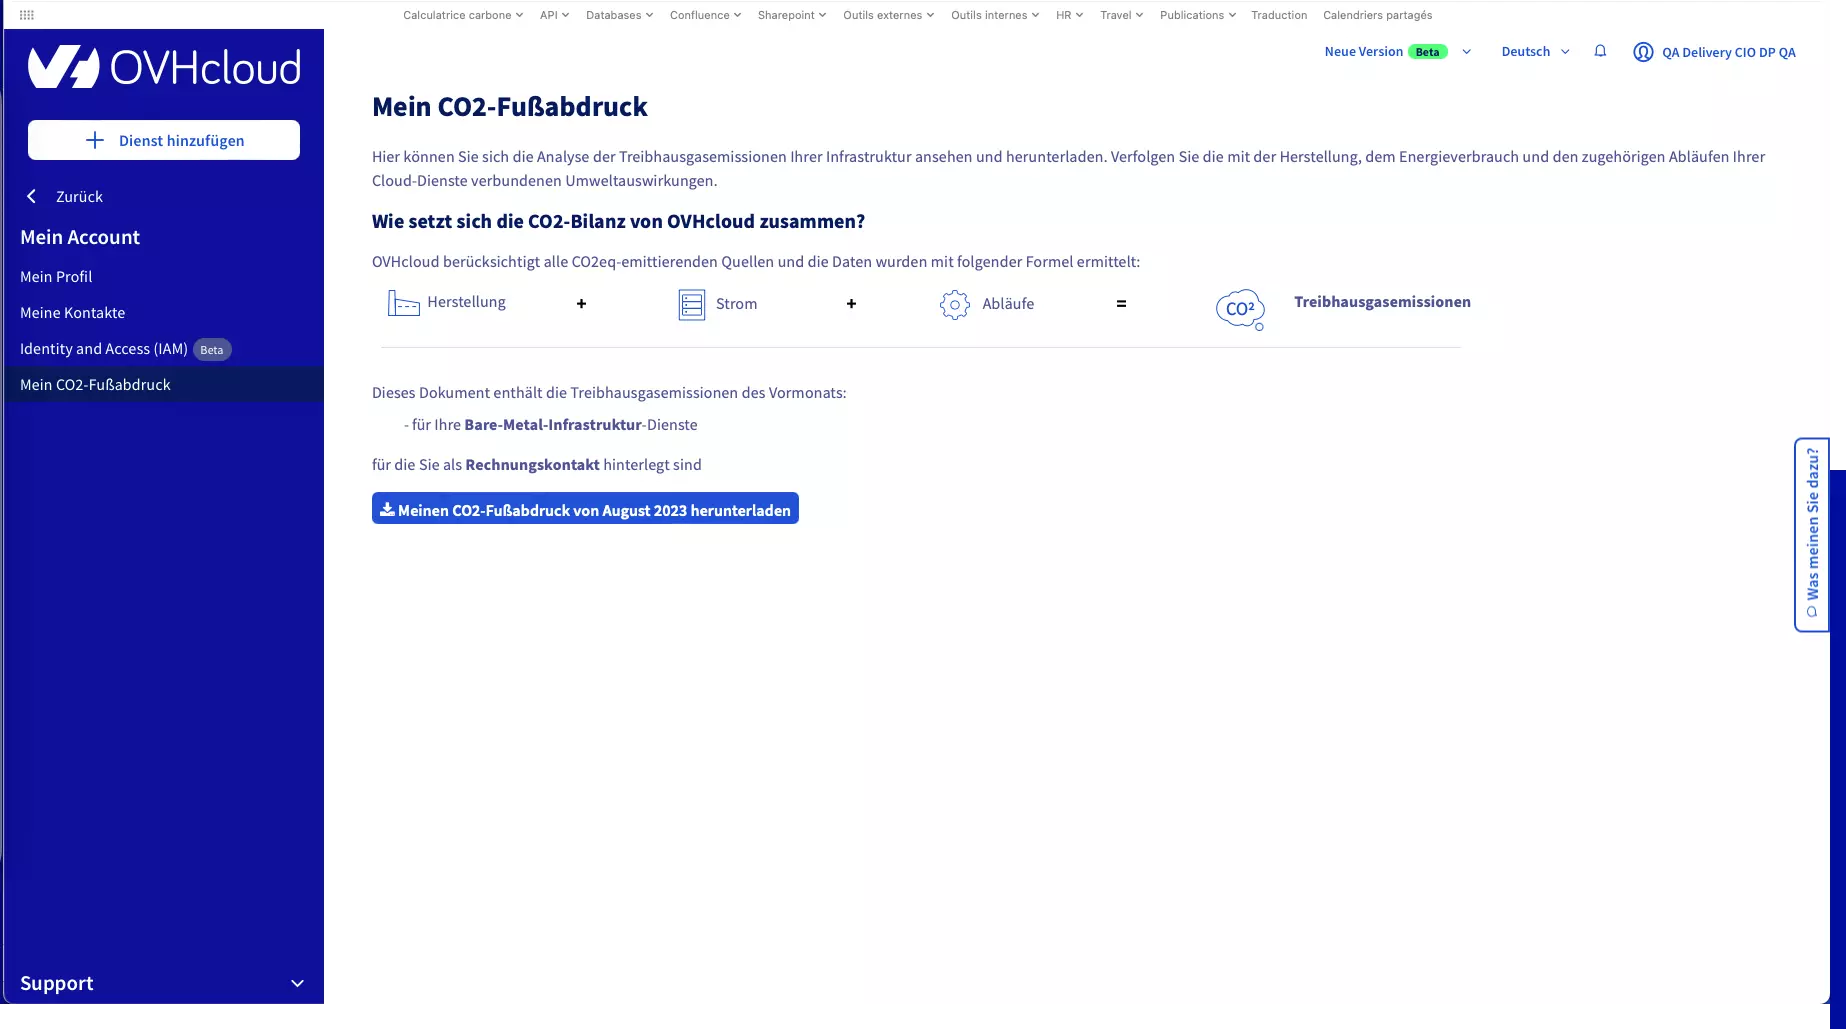
Task: Click the Mein Account sidebar heading
Action: (x=80, y=237)
